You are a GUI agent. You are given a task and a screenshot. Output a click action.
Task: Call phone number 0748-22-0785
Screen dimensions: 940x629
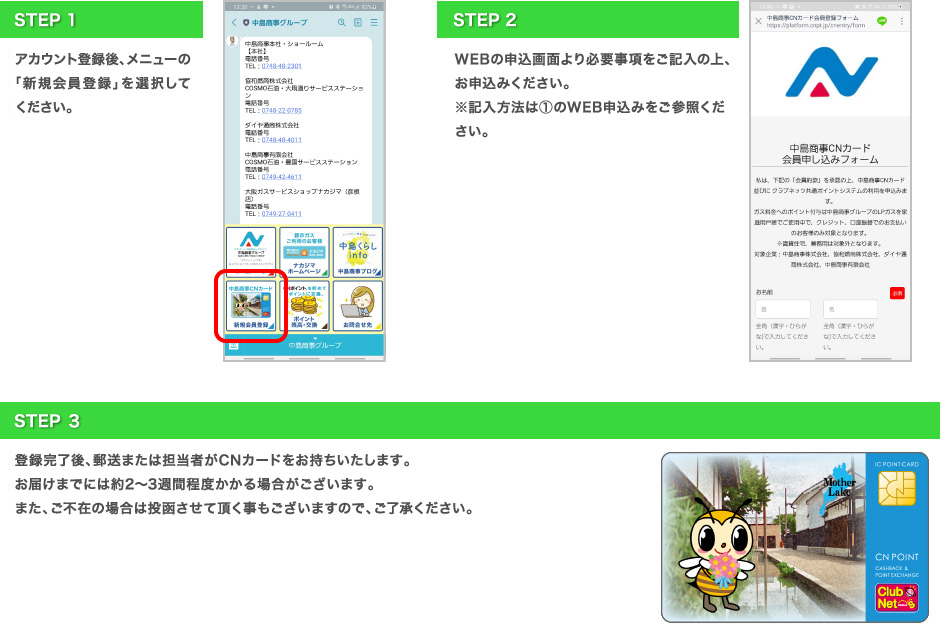coord(281,110)
